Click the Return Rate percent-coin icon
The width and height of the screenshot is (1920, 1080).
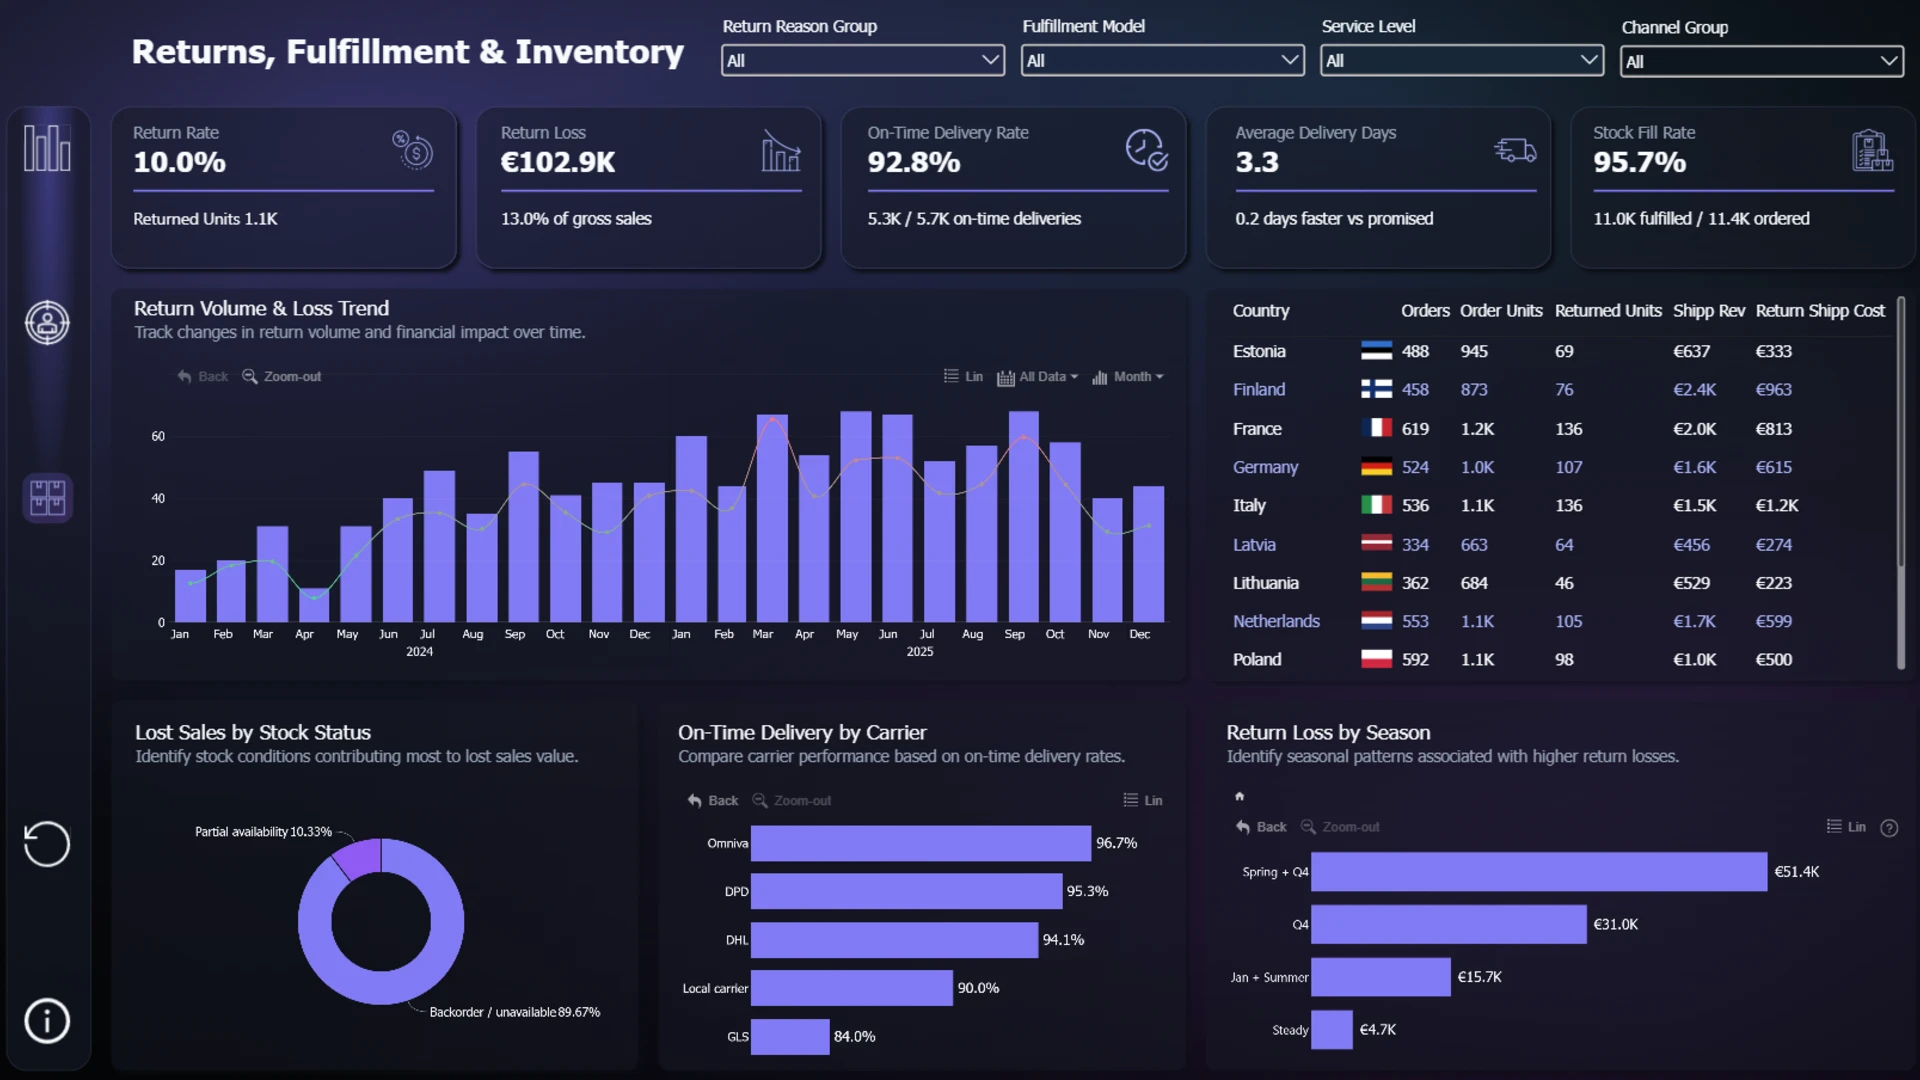point(412,150)
